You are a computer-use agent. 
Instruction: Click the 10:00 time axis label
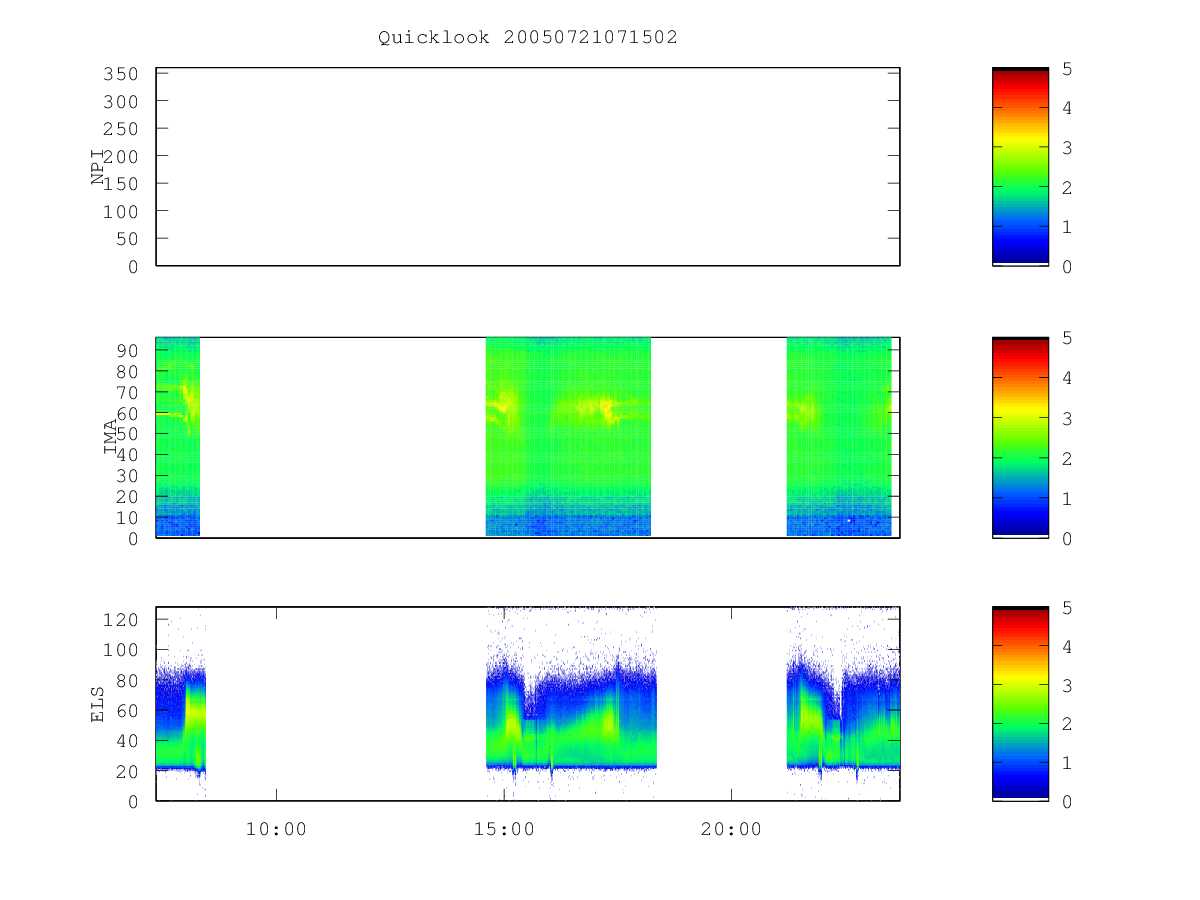coord(276,829)
